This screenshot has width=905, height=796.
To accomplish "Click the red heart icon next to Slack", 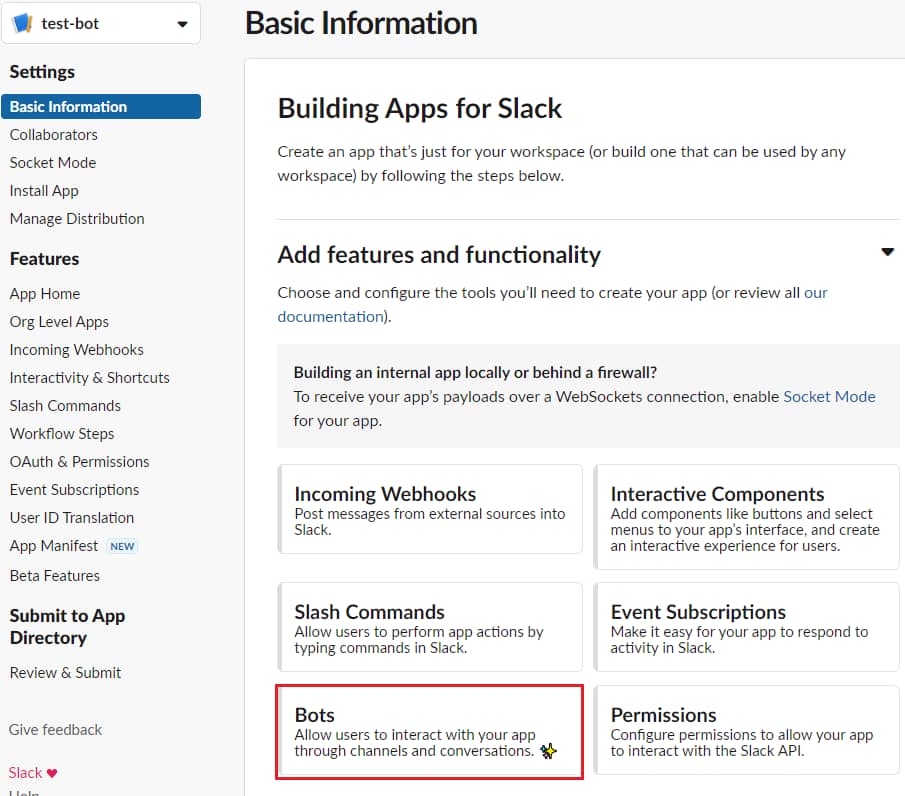I will 52,773.
